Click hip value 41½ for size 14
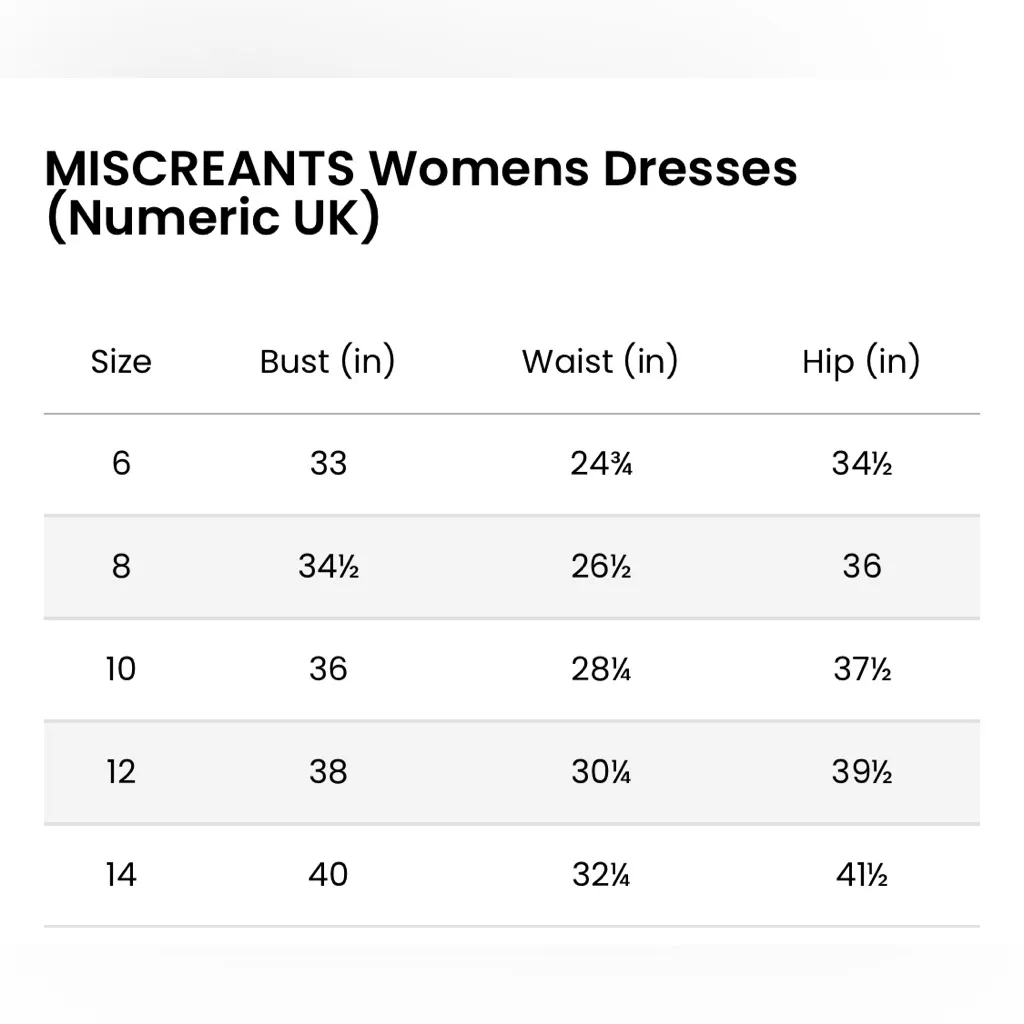 click(862, 875)
